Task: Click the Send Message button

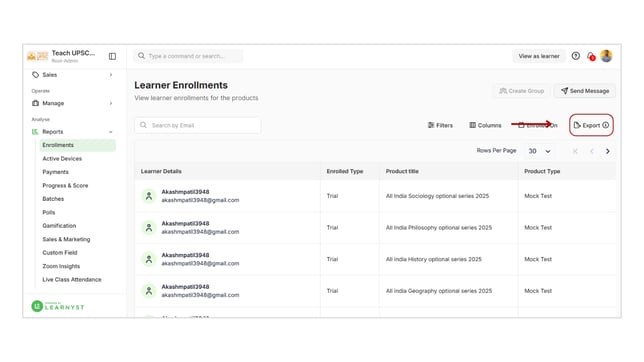Action: click(585, 91)
